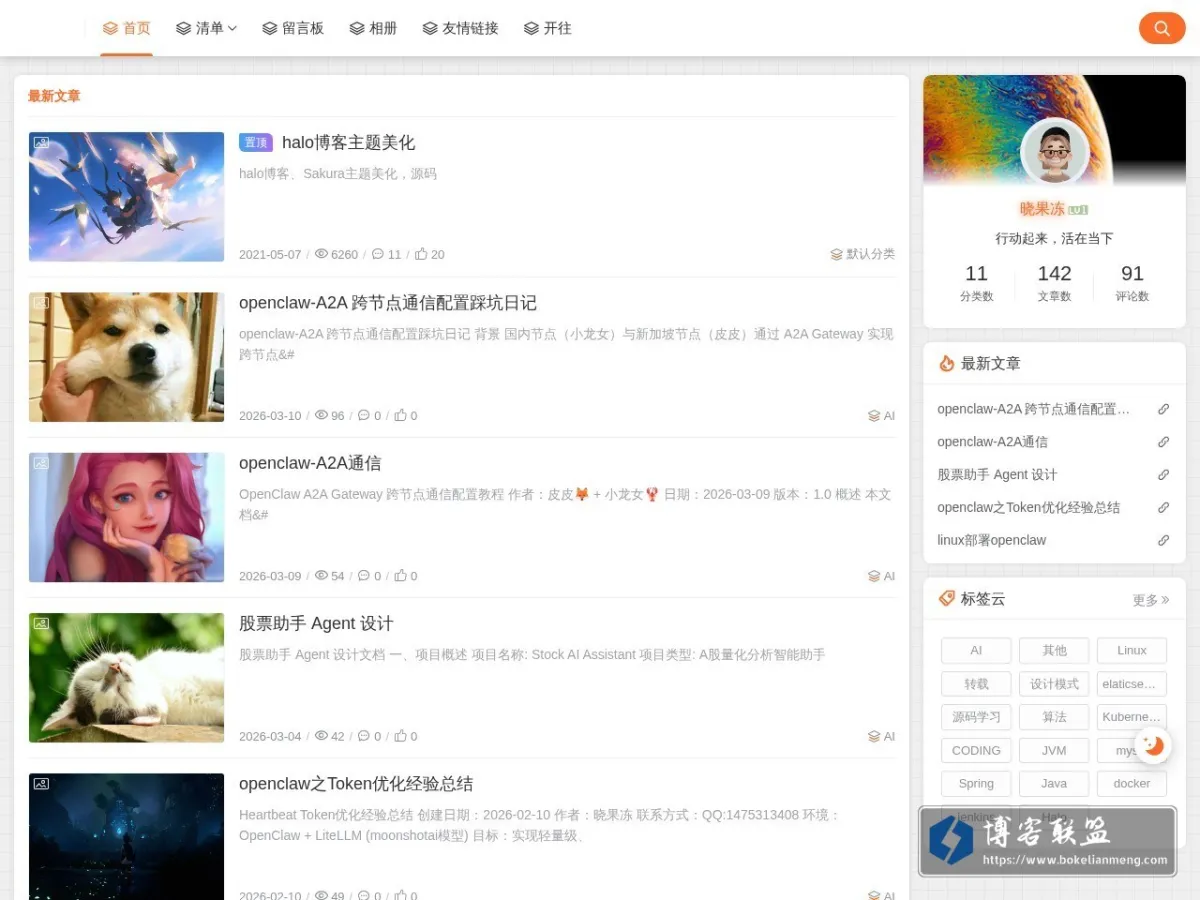
Task: Select the 算法 tag
Action: (1054, 717)
